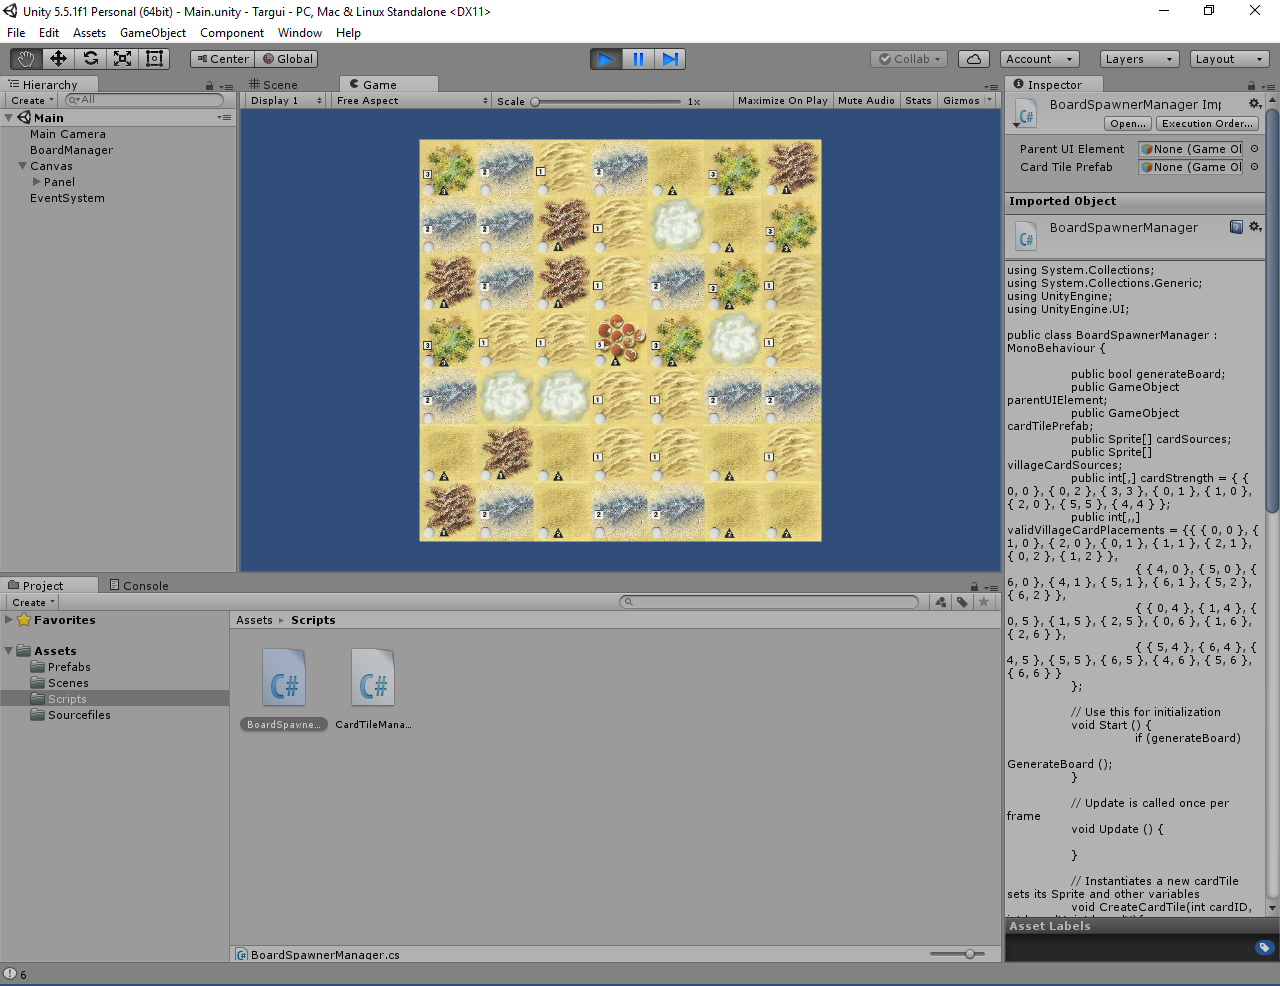Click the Hierarchy search field
Viewport: 1280px width, 986px height.
click(145, 100)
